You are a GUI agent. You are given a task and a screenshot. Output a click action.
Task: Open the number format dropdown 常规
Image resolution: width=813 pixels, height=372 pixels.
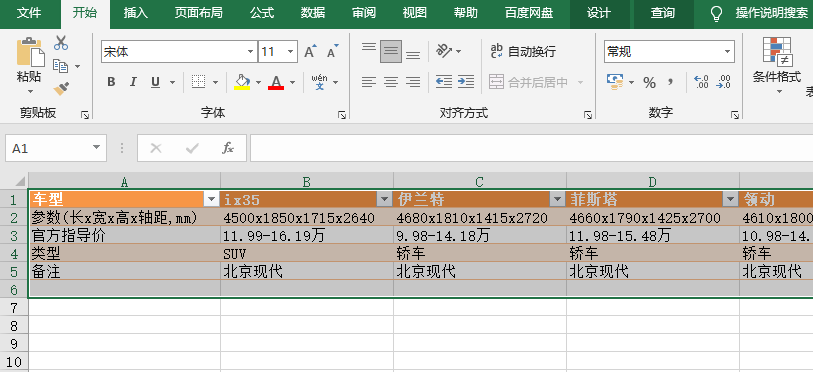[727, 52]
